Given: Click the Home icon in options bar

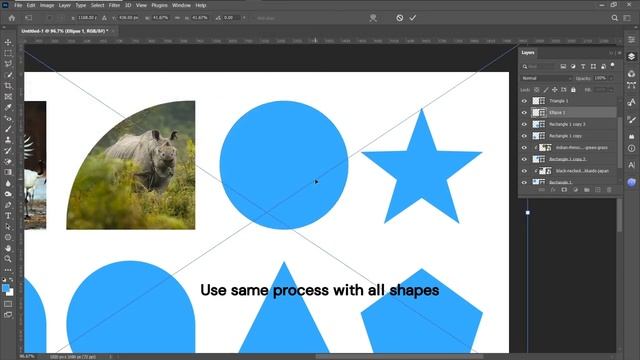Looking at the screenshot, I should point(12,18).
